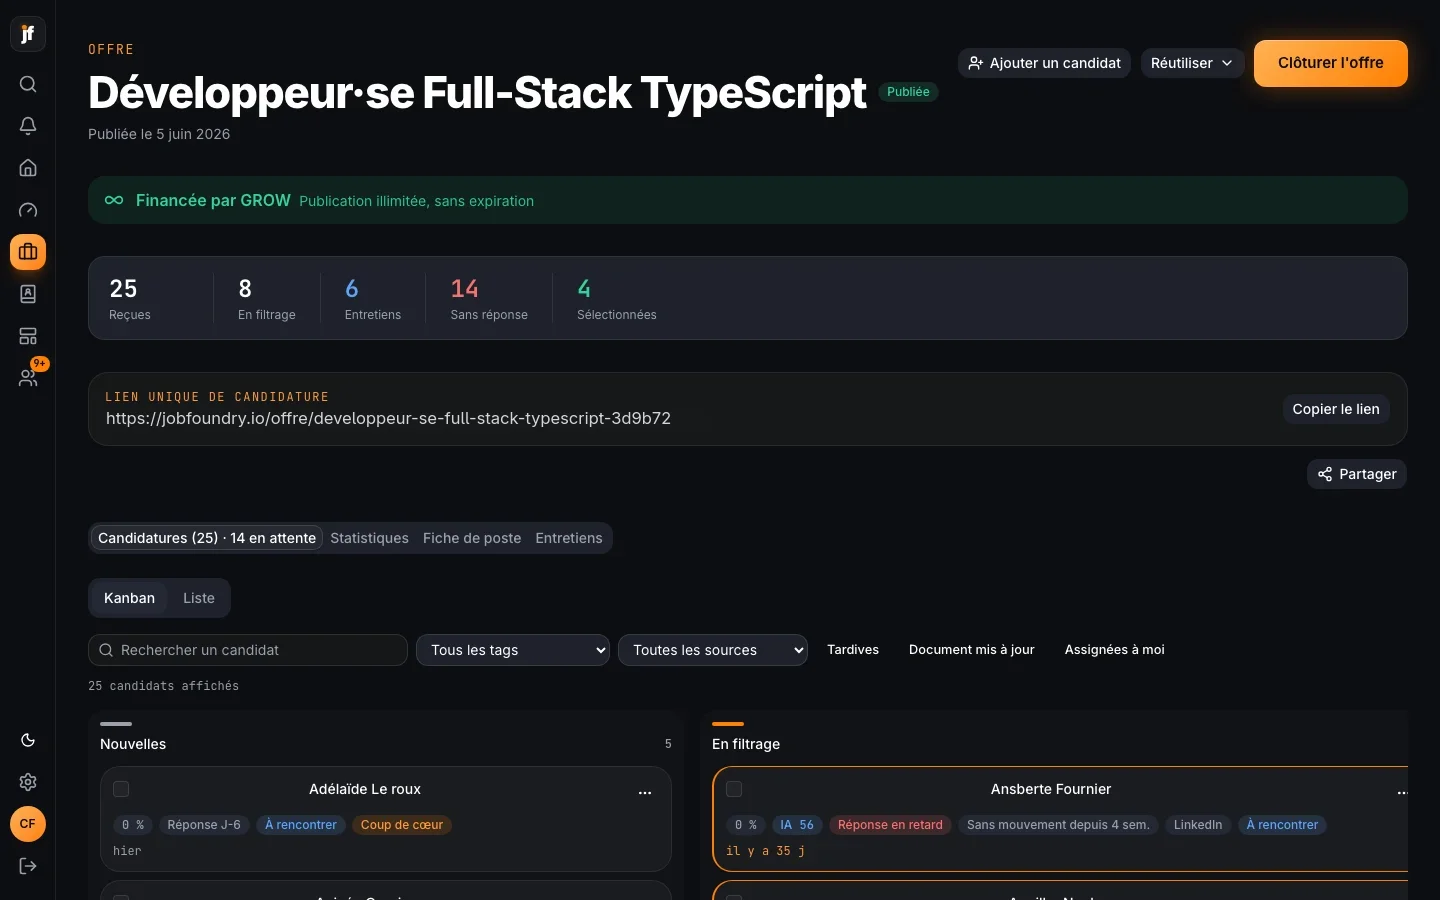This screenshot has height=900, width=1440.
Task: Click the 8 En filtrage stat
Action: click(267, 299)
